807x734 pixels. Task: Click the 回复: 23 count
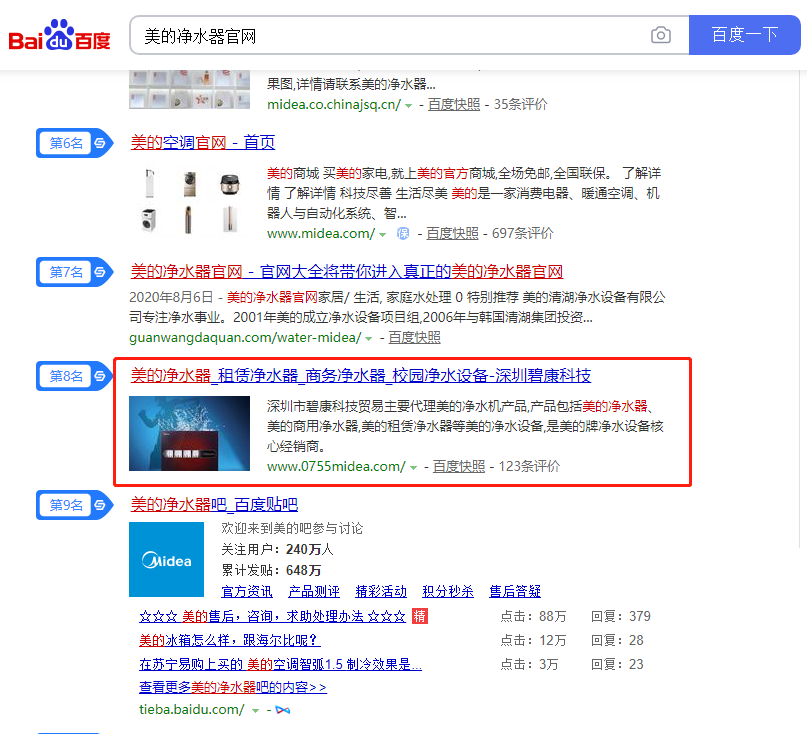pos(617,665)
